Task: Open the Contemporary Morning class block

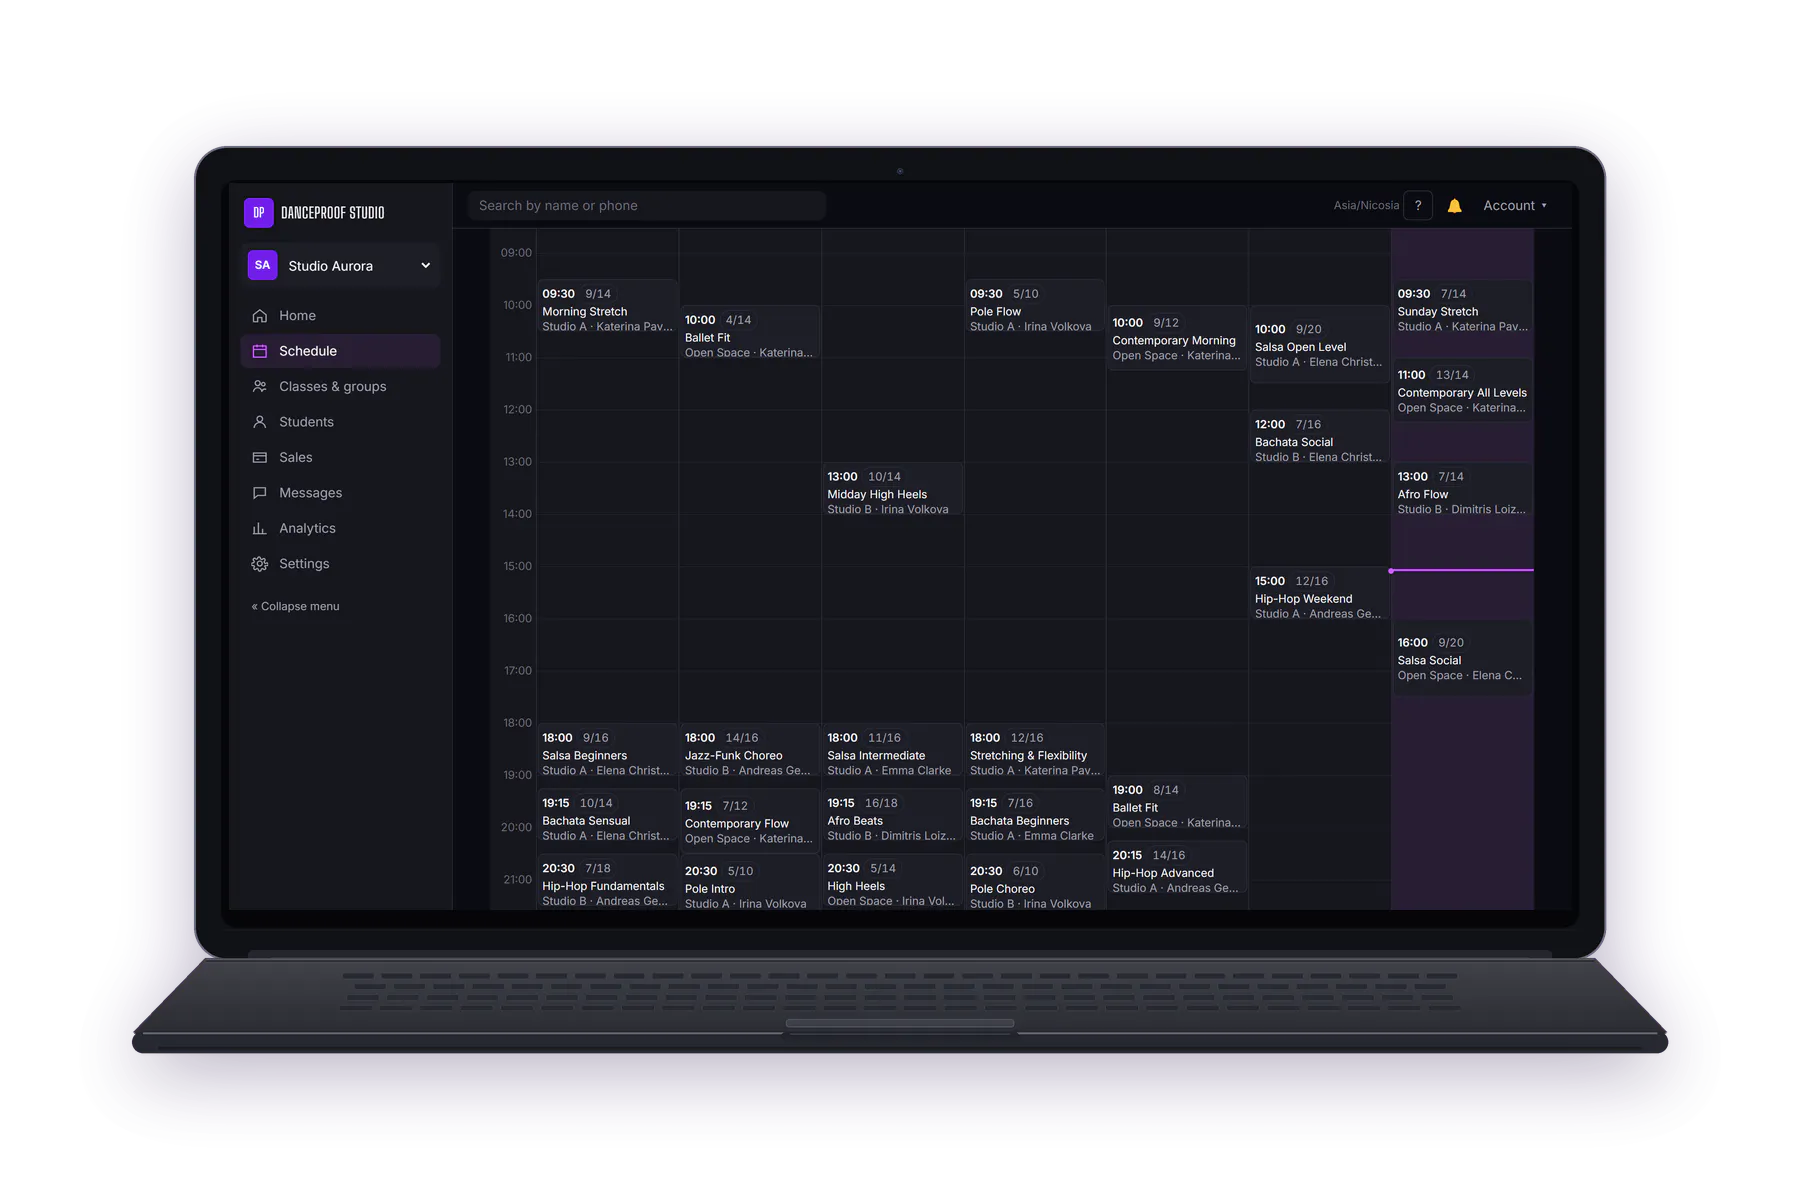Action: click(x=1177, y=339)
